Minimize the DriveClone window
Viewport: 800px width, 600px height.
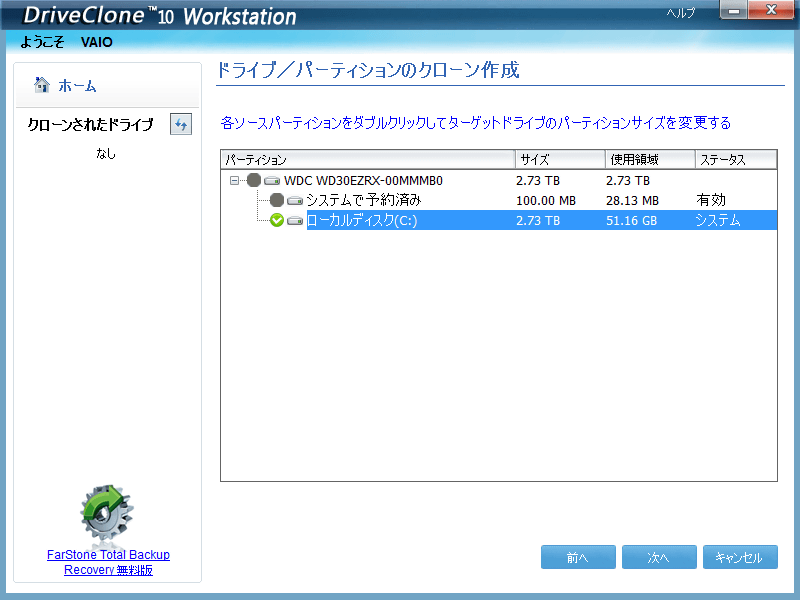pos(734,10)
